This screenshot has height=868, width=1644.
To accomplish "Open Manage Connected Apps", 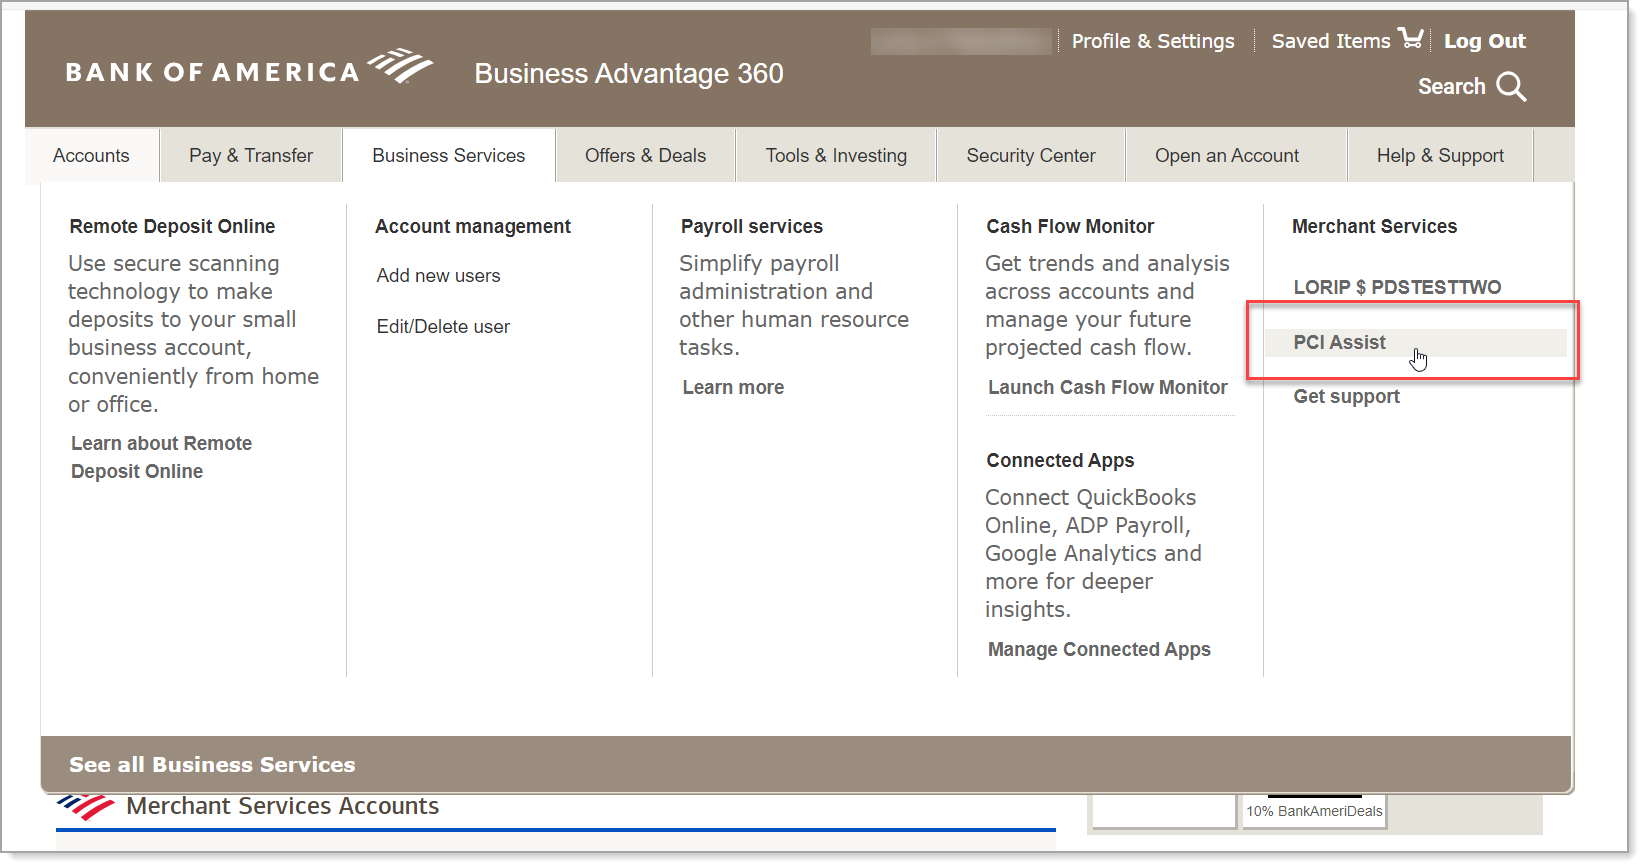I will pos(1099,649).
